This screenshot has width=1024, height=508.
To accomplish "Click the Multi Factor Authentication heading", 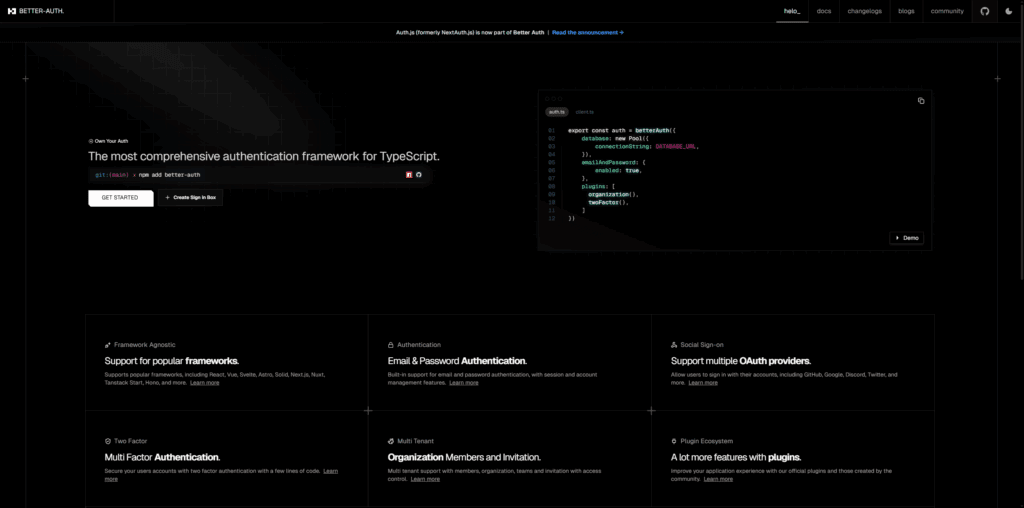I will tap(162, 457).
